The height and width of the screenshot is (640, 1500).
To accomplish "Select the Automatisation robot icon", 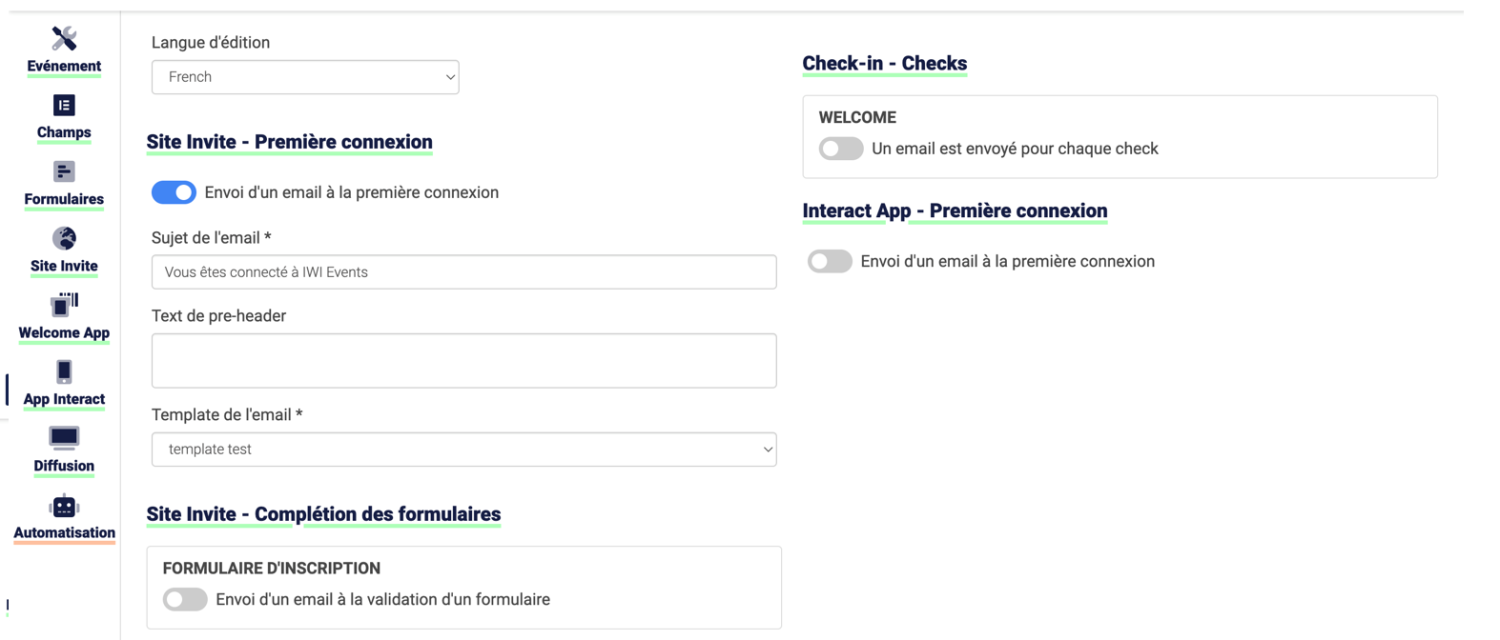I will [x=64, y=506].
